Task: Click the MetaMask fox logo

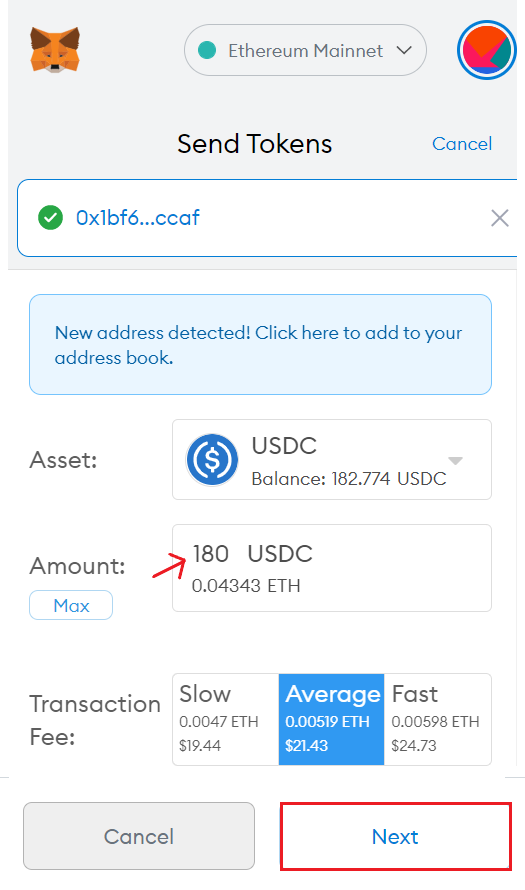Action: tap(55, 50)
